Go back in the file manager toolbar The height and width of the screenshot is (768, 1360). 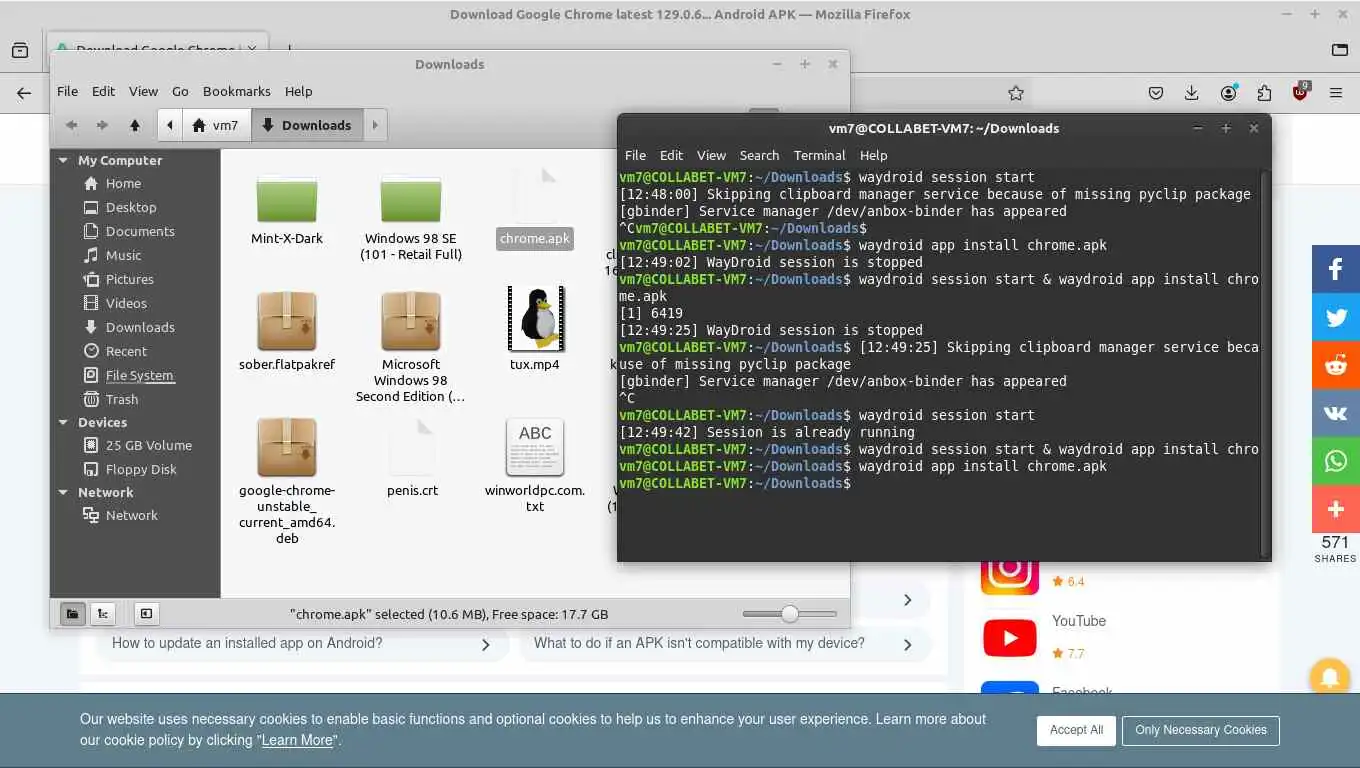[x=71, y=125]
